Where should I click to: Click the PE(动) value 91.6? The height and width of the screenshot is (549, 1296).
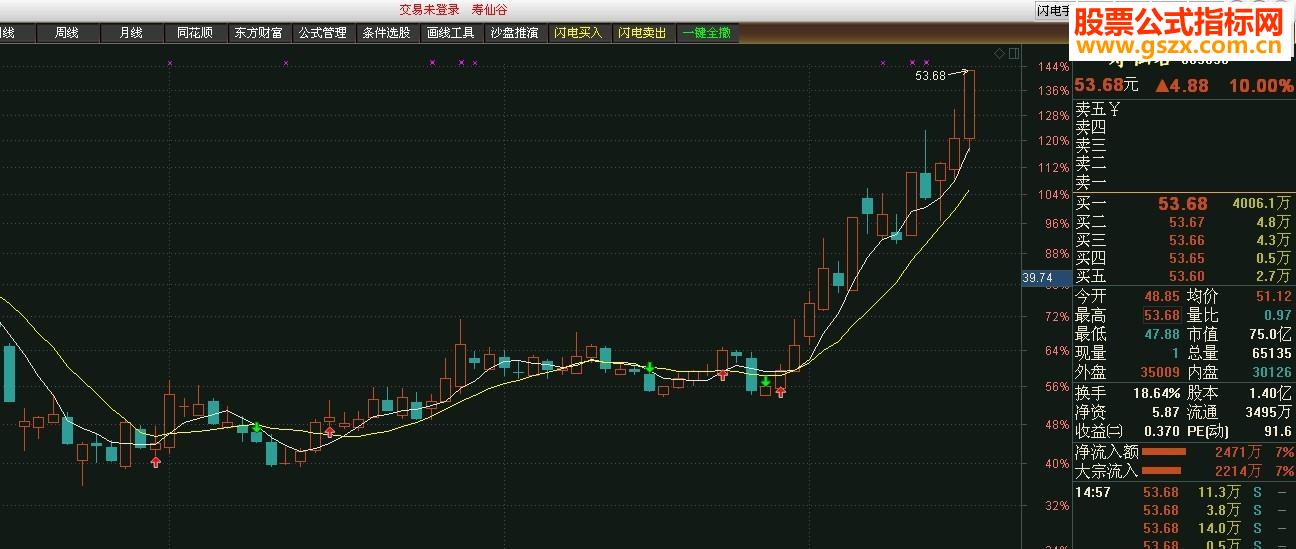[1278, 431]
